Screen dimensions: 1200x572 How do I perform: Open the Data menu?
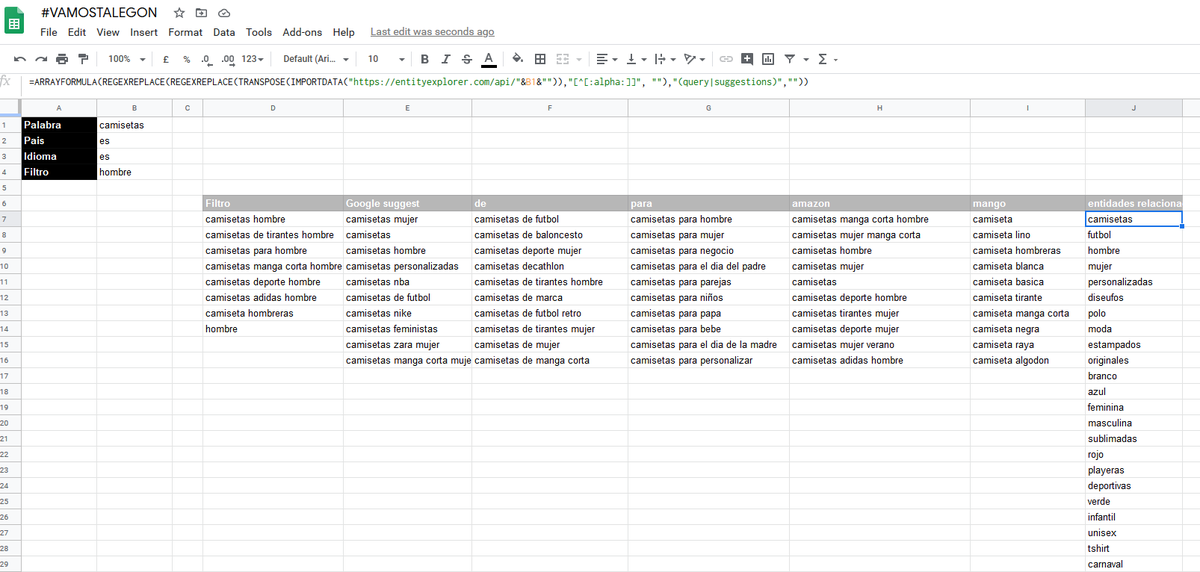pyautogui.click(x=224, y=32)
